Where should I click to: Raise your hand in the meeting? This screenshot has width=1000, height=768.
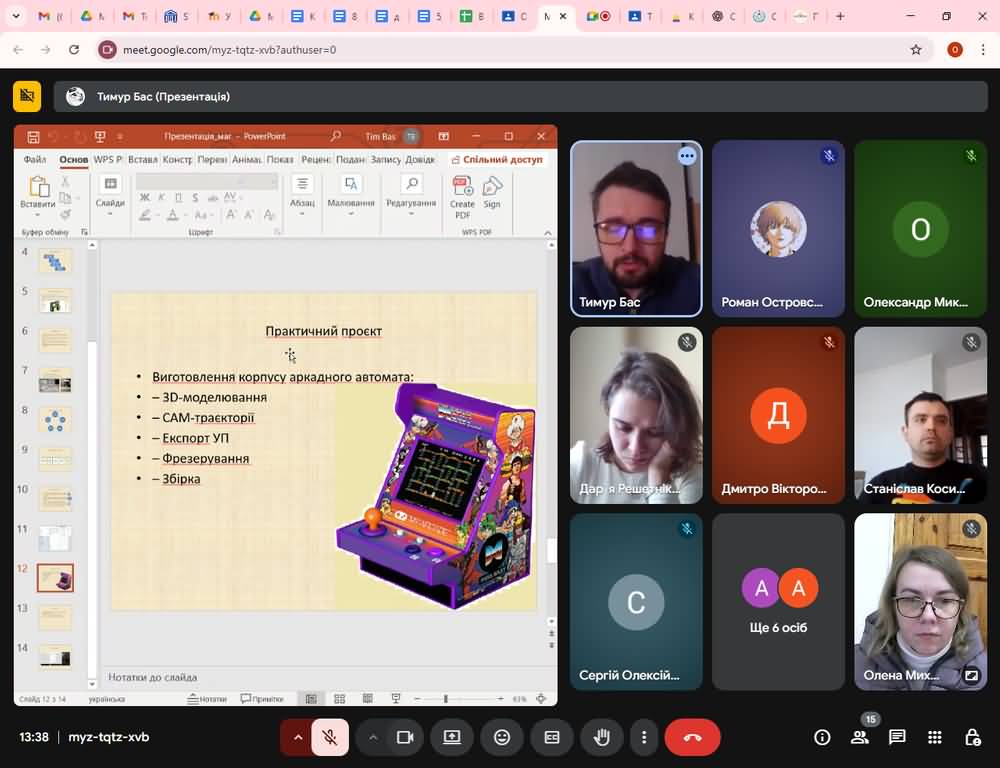pyautogui.click(x=602, y=737)
